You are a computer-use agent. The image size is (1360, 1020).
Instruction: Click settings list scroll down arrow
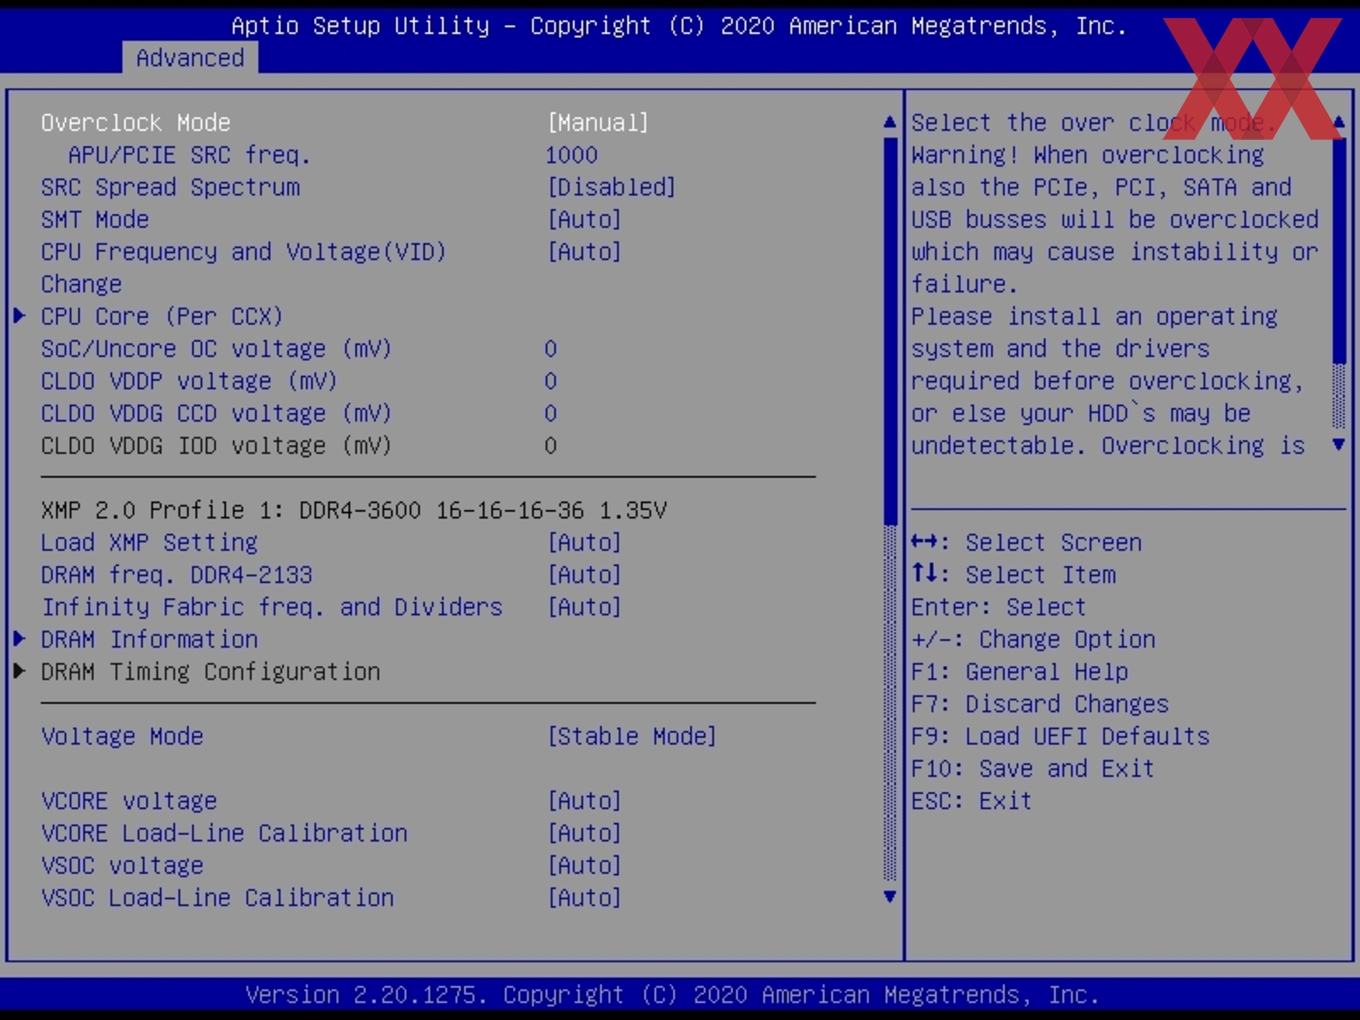click(890, 897)
